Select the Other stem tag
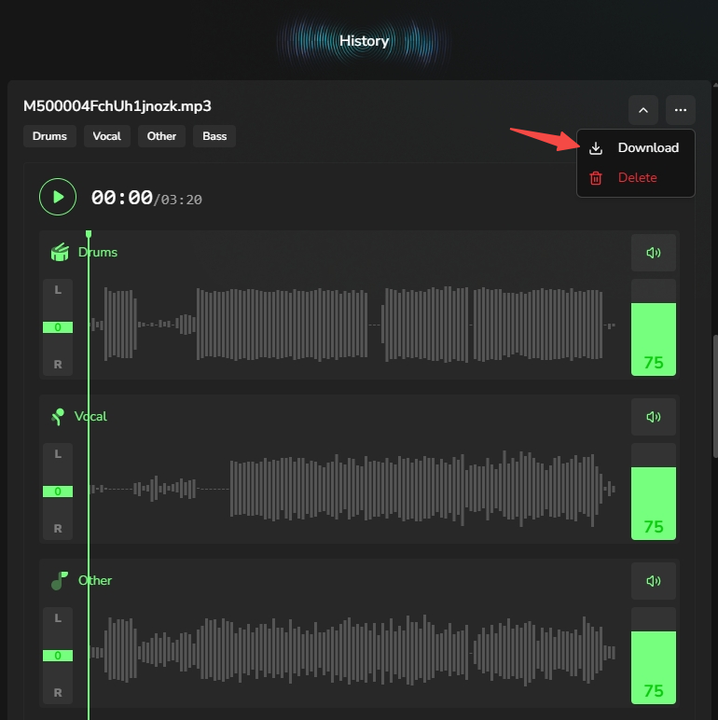This screenshot has height=720, width=718. point(162,136)
